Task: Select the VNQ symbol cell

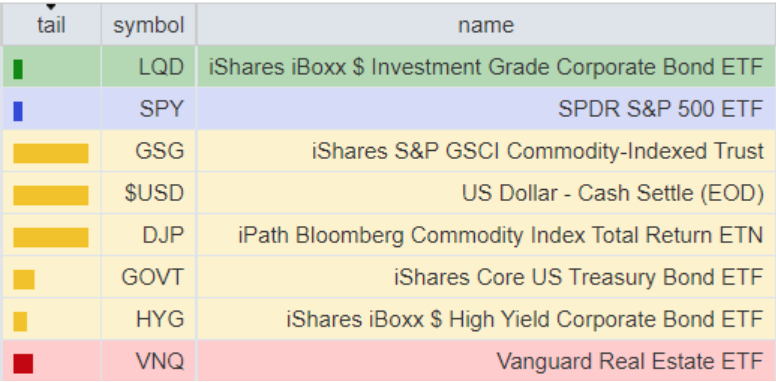Action: click(x=148, y=361)
